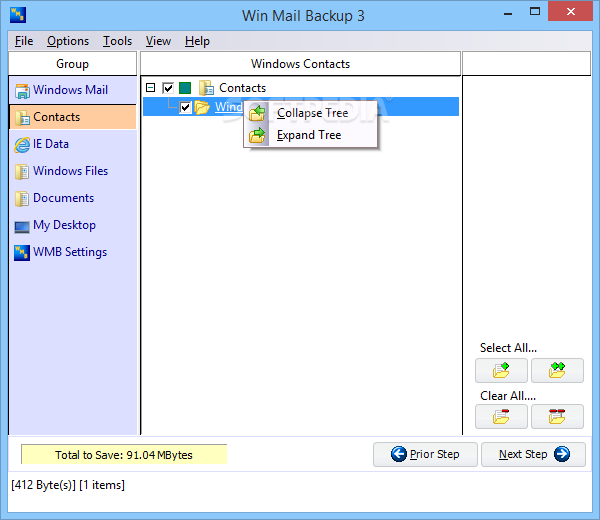
Task: Select the My Desktop group
Action: point(73,225)
